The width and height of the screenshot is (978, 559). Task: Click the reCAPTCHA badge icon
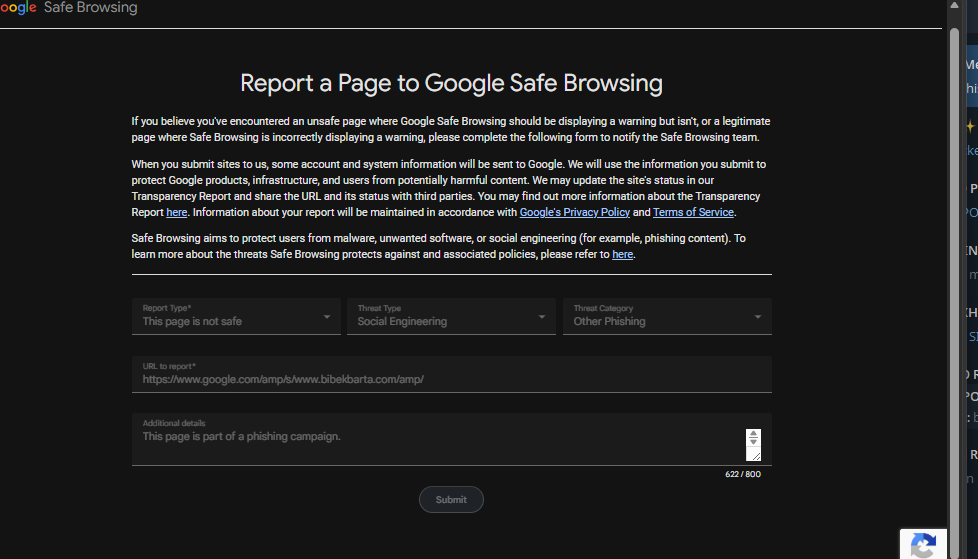pos(923,545)
